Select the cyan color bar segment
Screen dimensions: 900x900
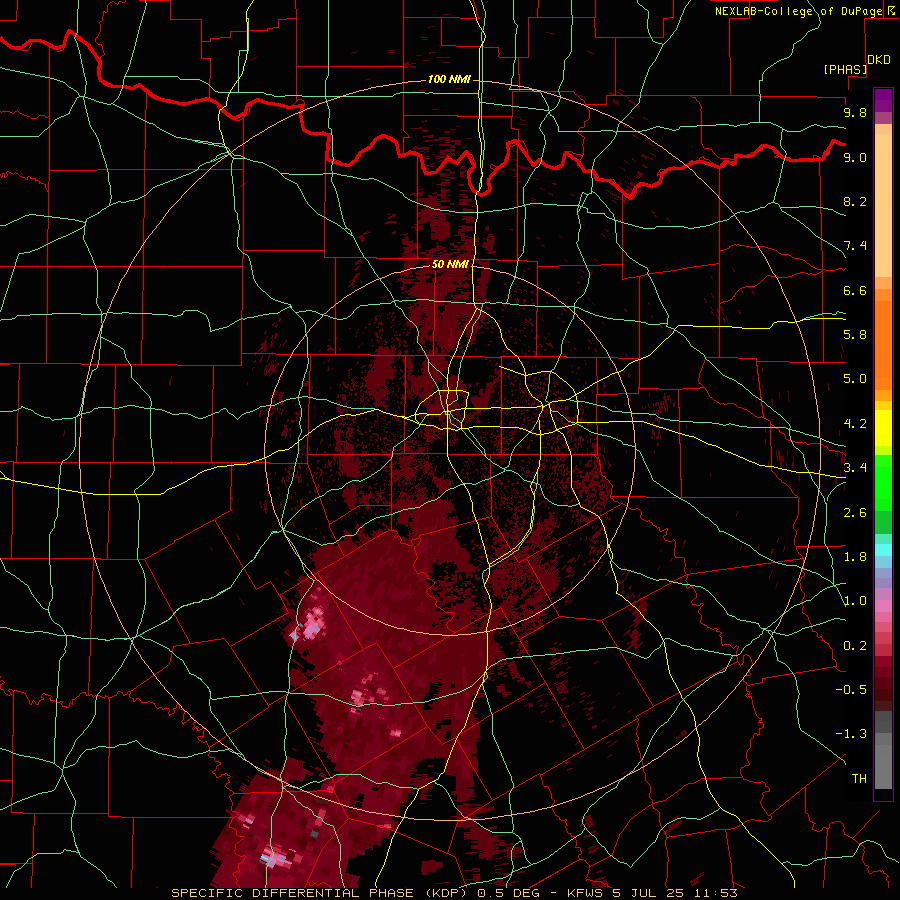(883, 550)
